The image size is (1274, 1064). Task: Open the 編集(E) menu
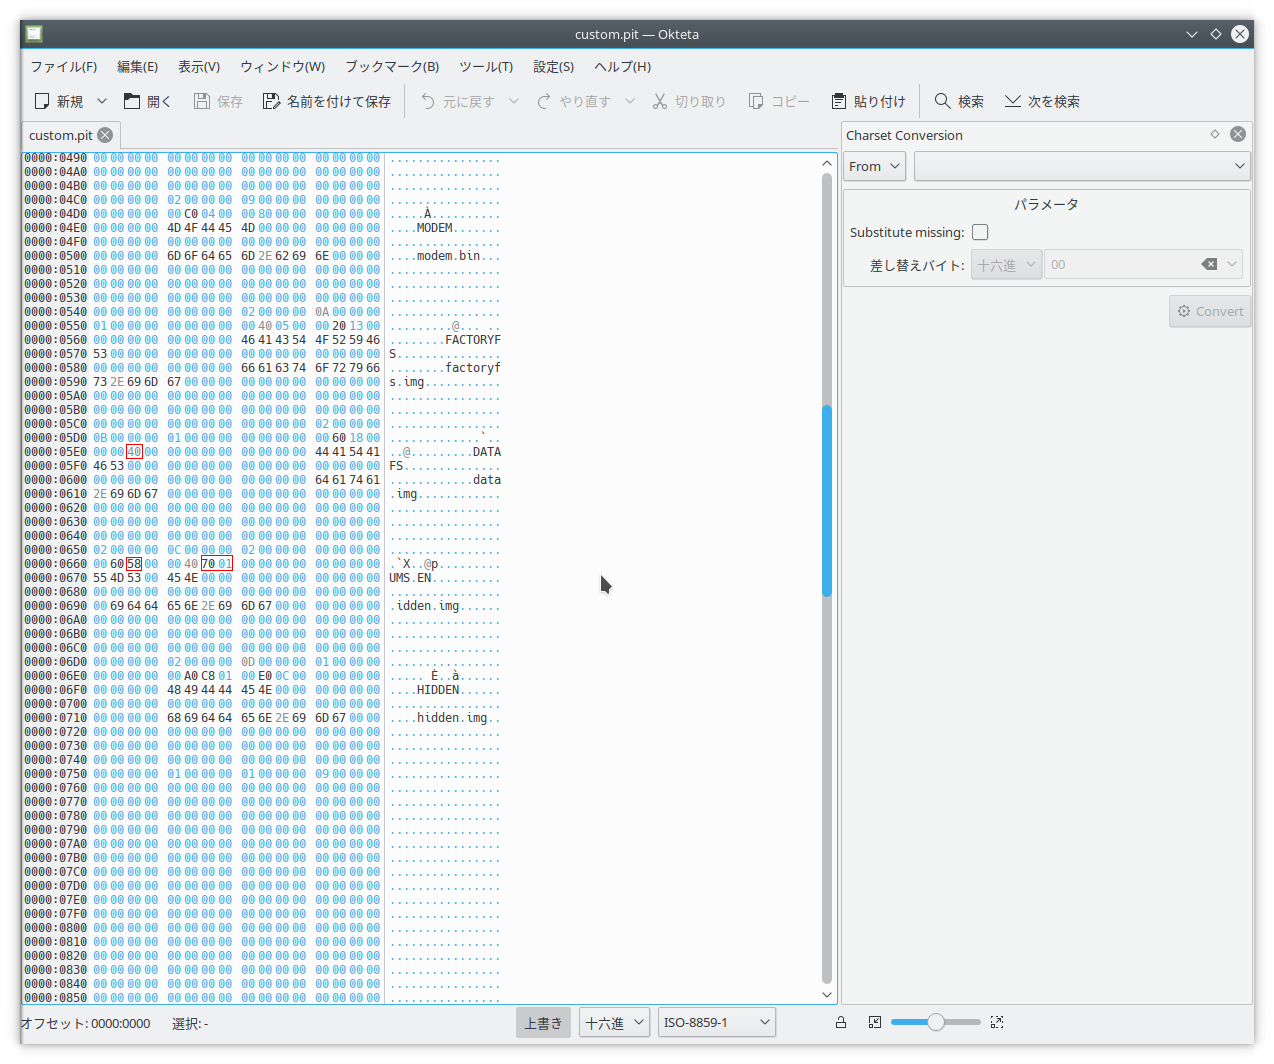[137, 66]
